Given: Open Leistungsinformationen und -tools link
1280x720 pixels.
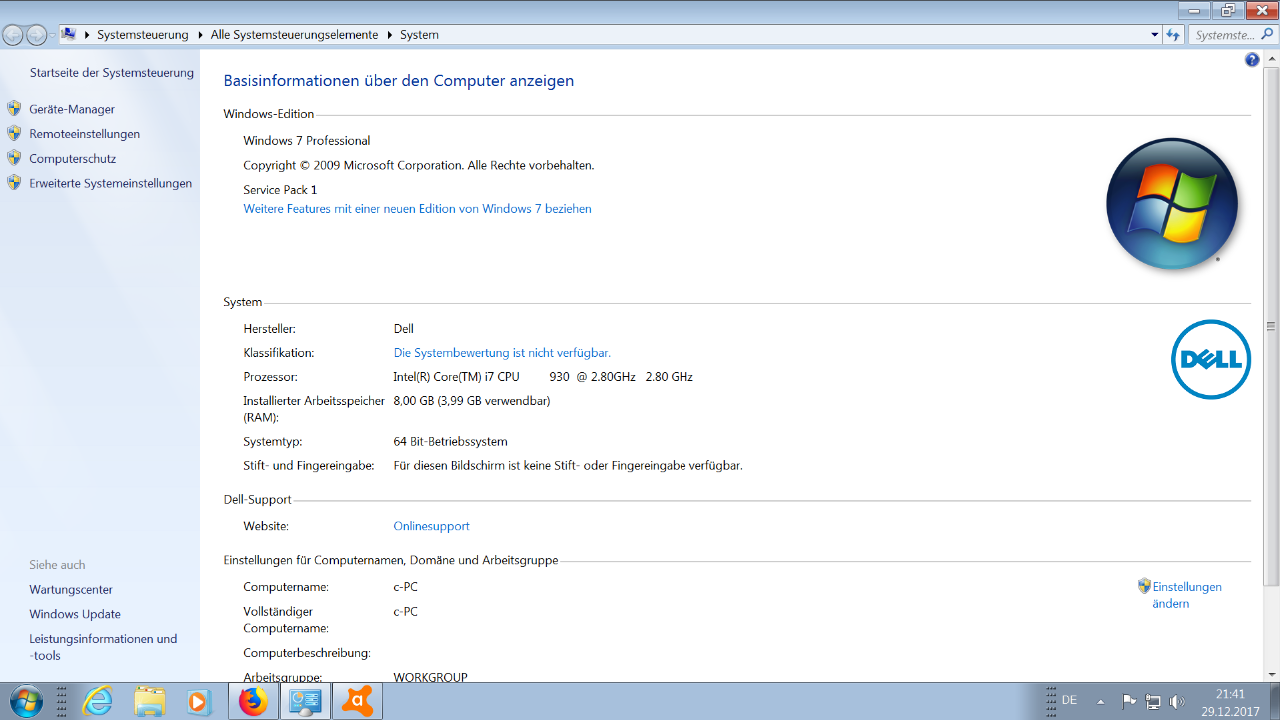Looking at the screenshot, I should click(x=103, y=647).
